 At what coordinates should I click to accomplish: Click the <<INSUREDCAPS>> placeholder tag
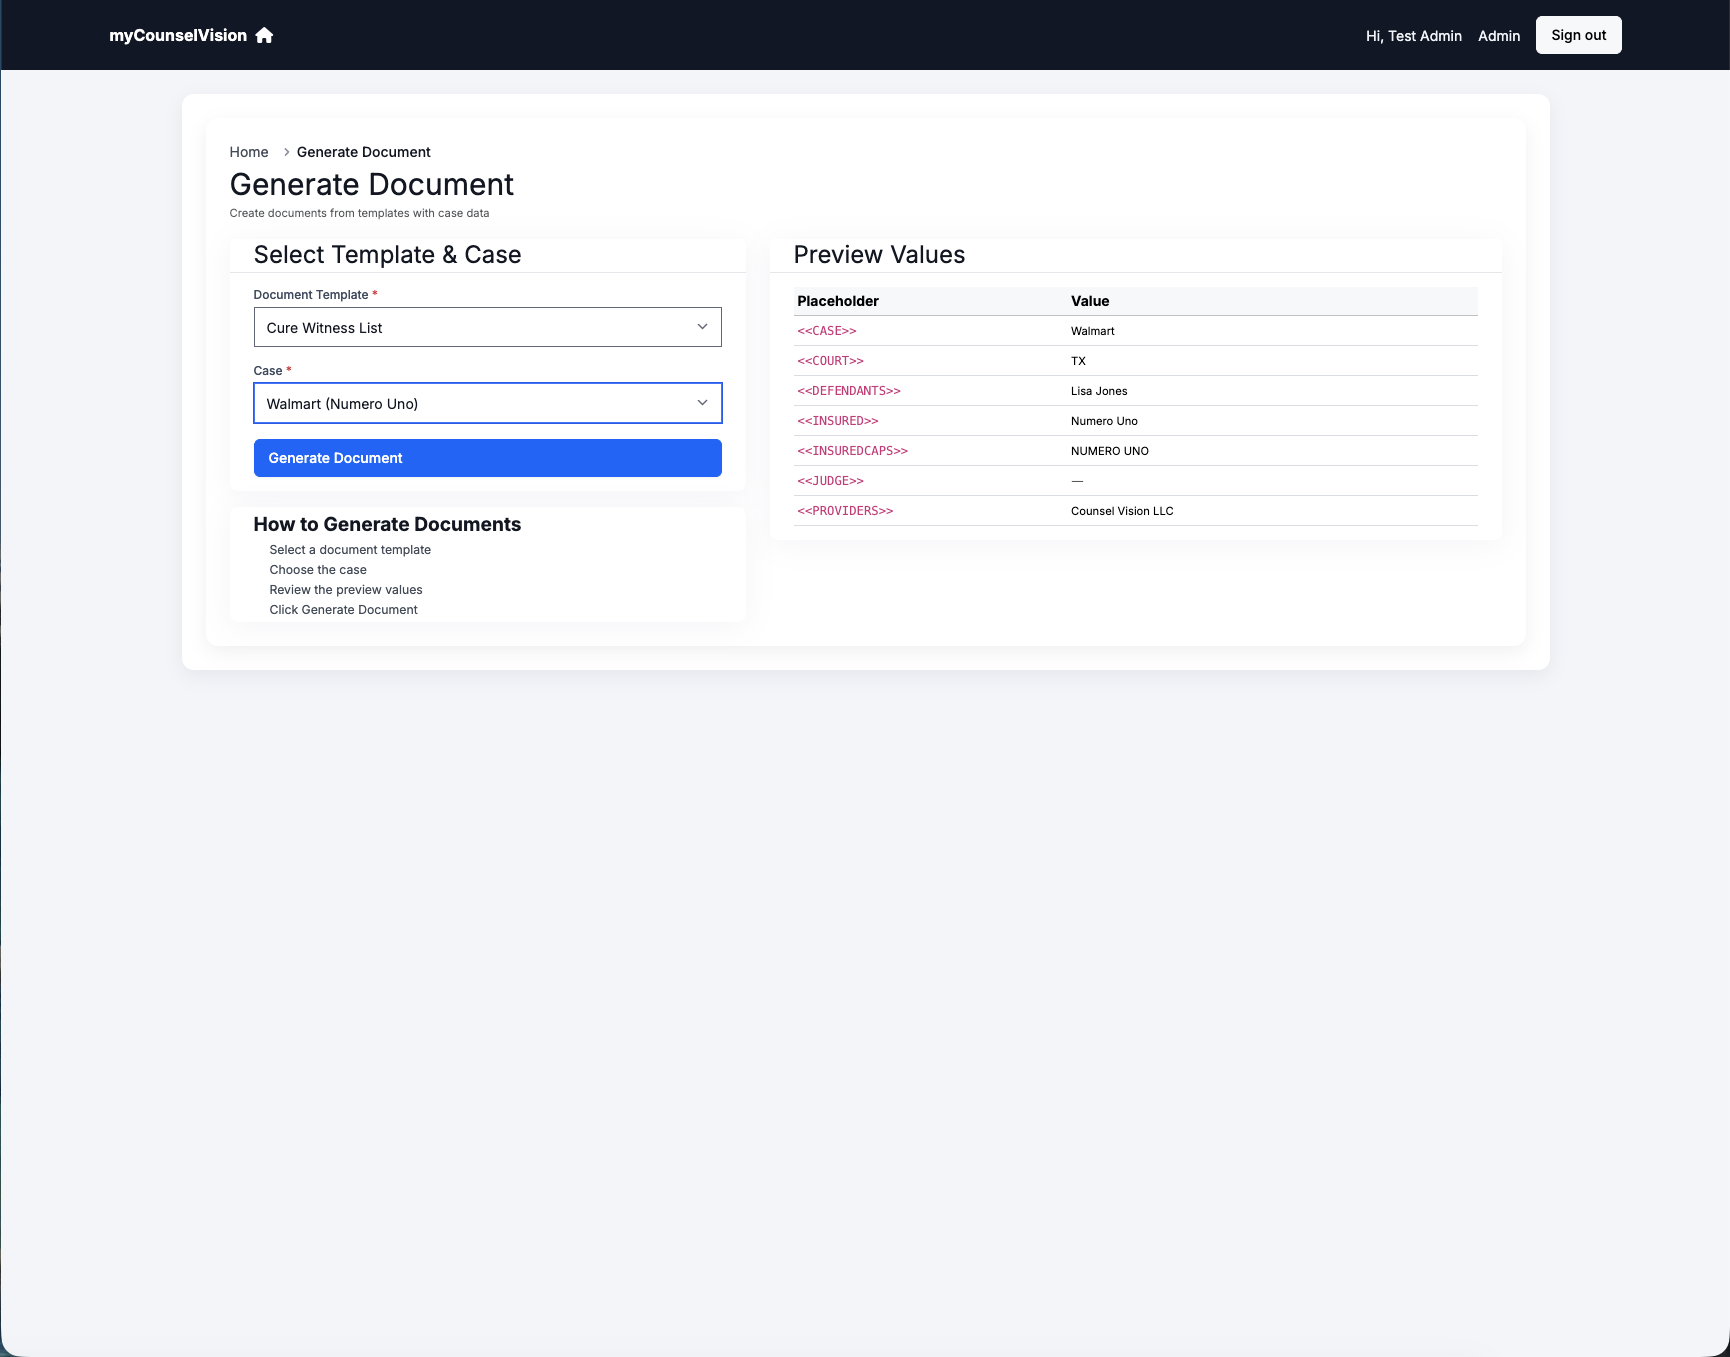point(852,451)
